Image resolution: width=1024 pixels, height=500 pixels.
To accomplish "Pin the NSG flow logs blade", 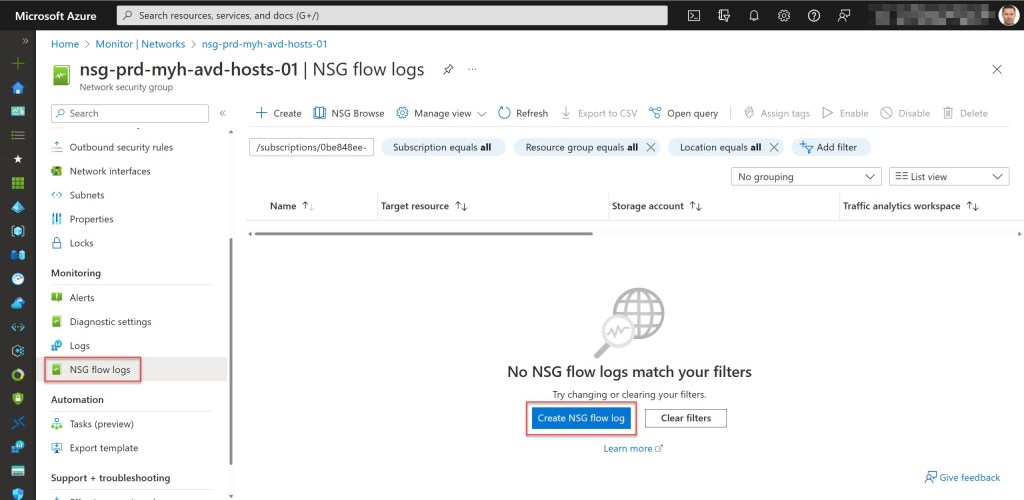I will pos(448,70).
